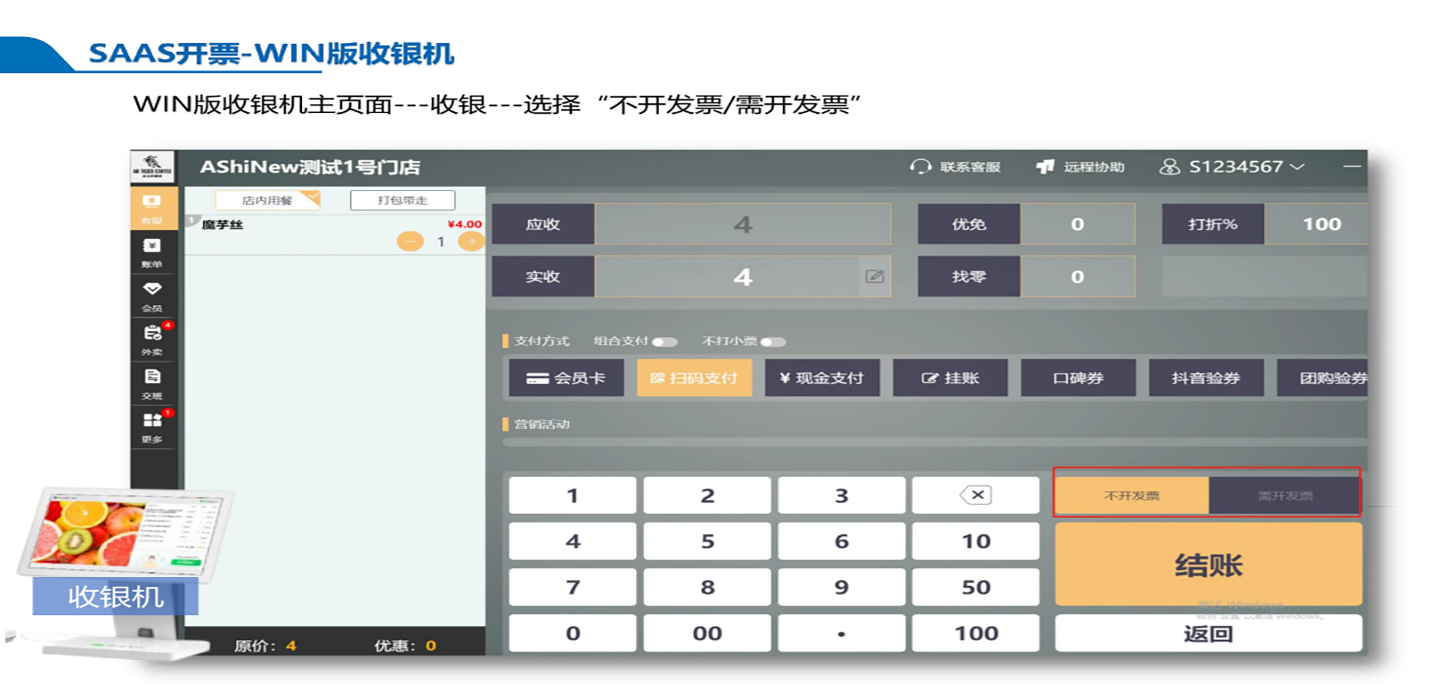Screen dimensions: 1450x700
Task: Click the 返回 return button
Action: pos(1208,633)
